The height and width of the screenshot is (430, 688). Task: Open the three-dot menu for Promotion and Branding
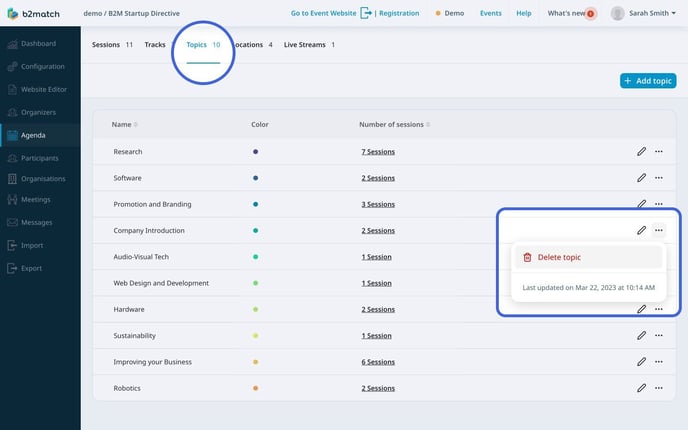tap(659, 204)
